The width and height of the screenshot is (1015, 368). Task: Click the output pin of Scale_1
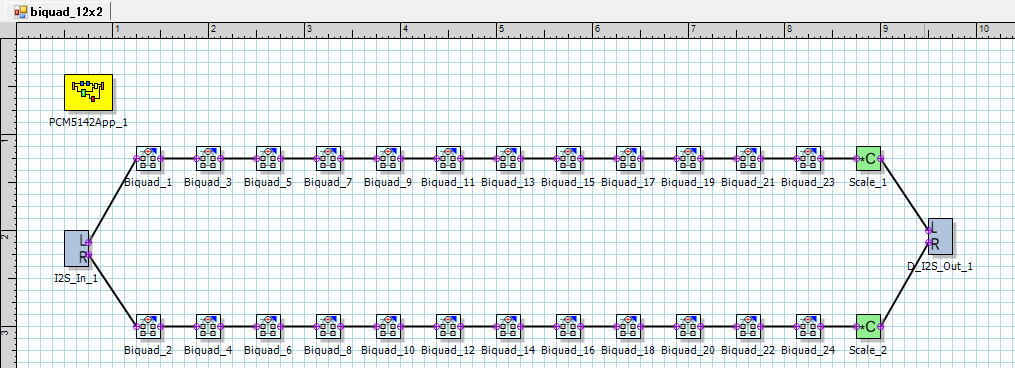tap(881, 158)
